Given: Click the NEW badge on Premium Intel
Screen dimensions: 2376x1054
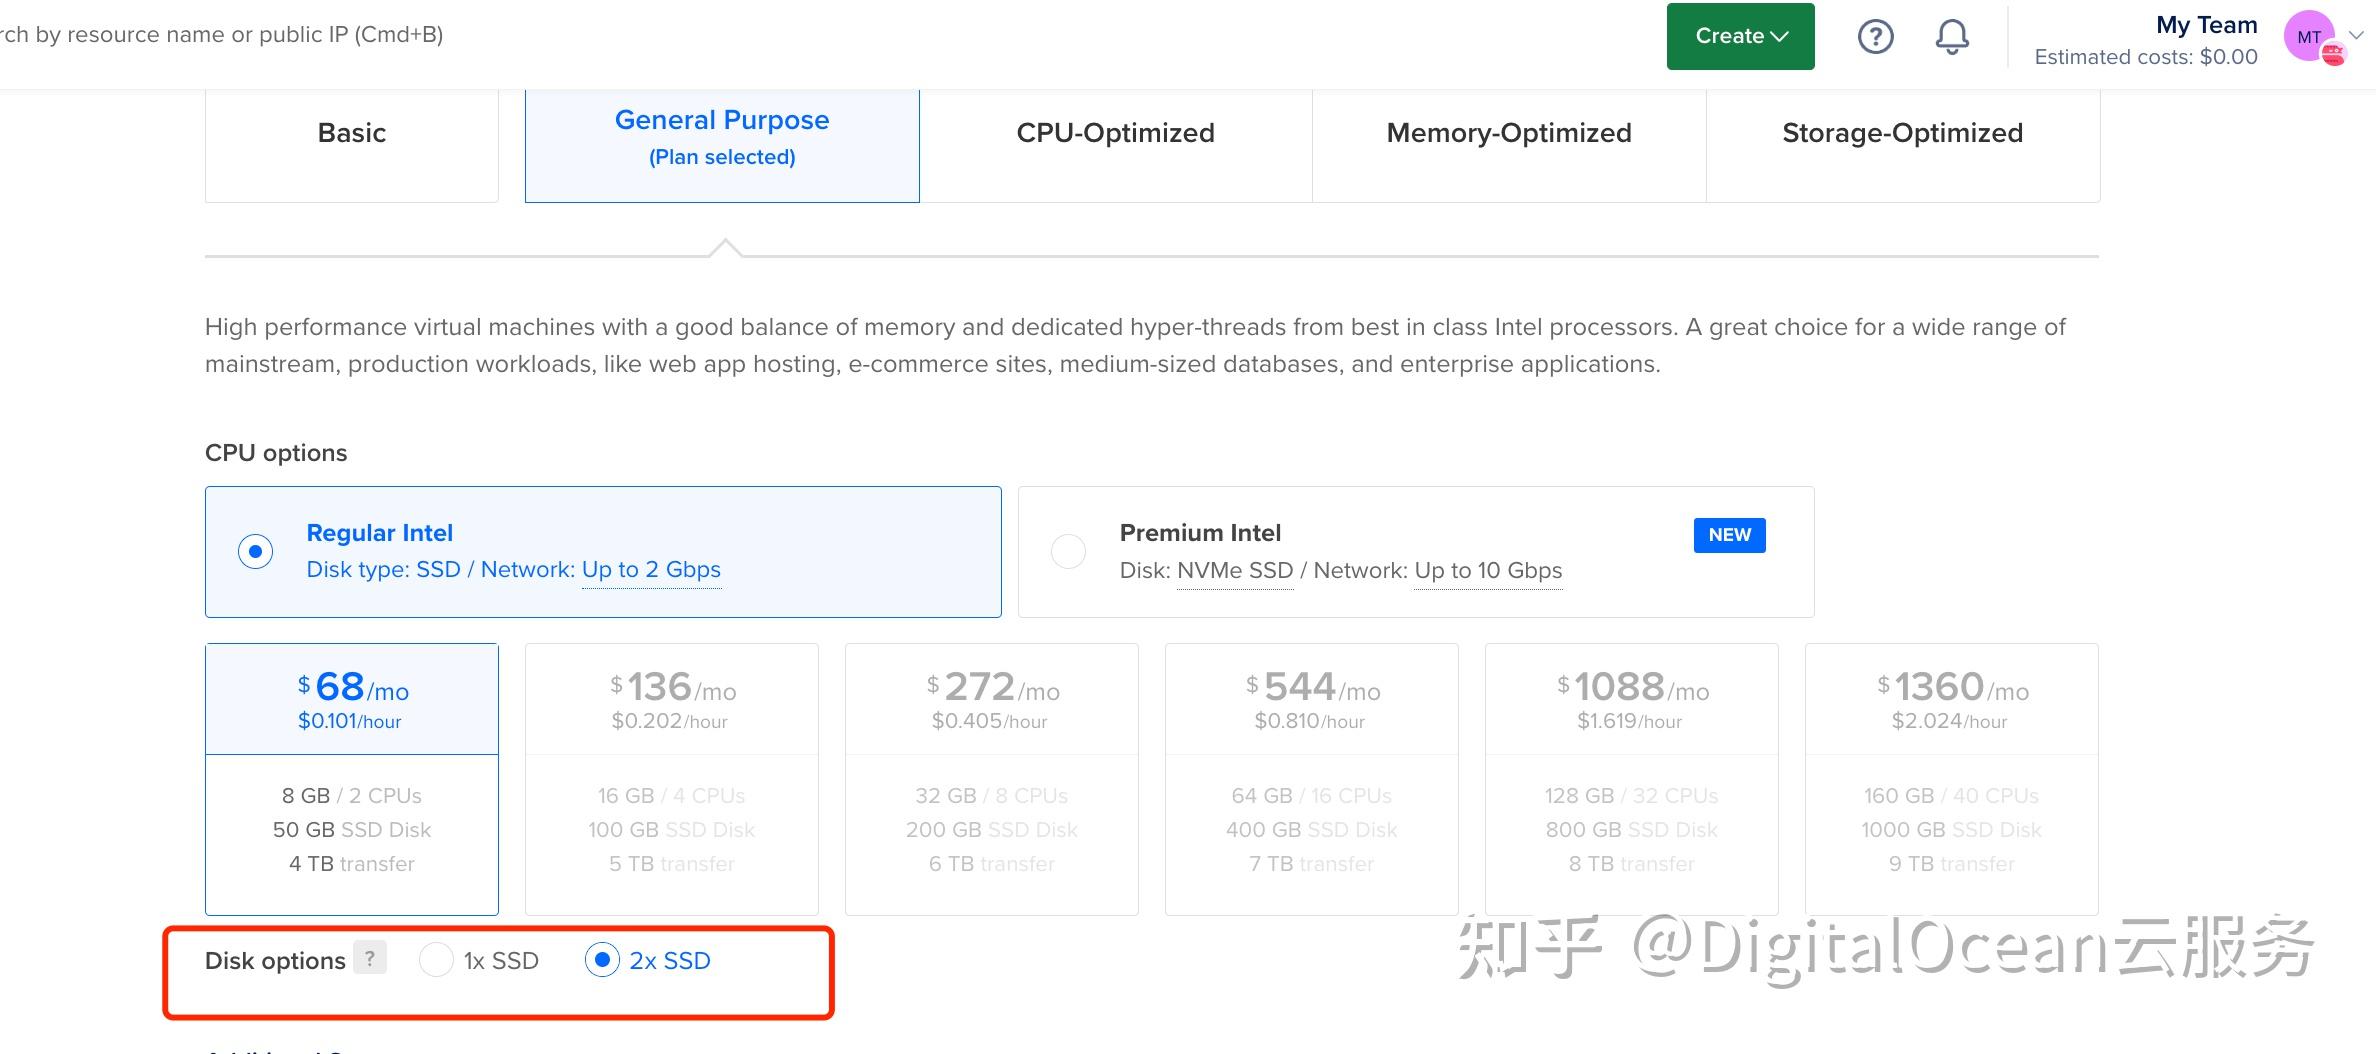Looking at the screenshot, I should (1729, 535).
